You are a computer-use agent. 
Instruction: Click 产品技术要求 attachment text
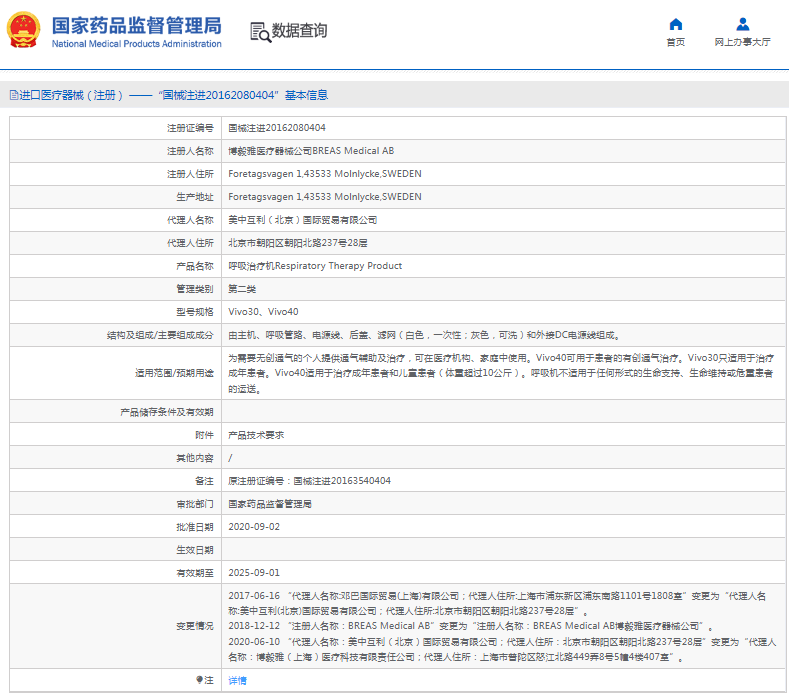coord(256,435)
